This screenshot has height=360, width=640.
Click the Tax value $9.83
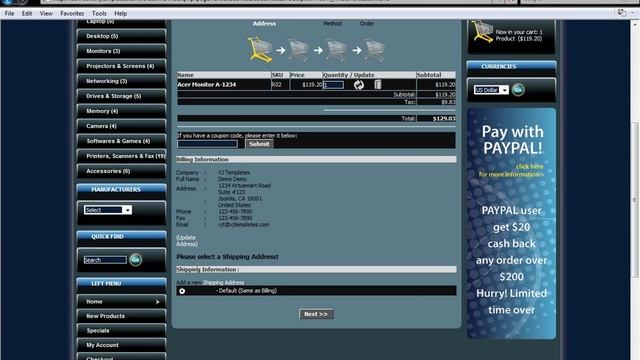(x=448, y=102)
